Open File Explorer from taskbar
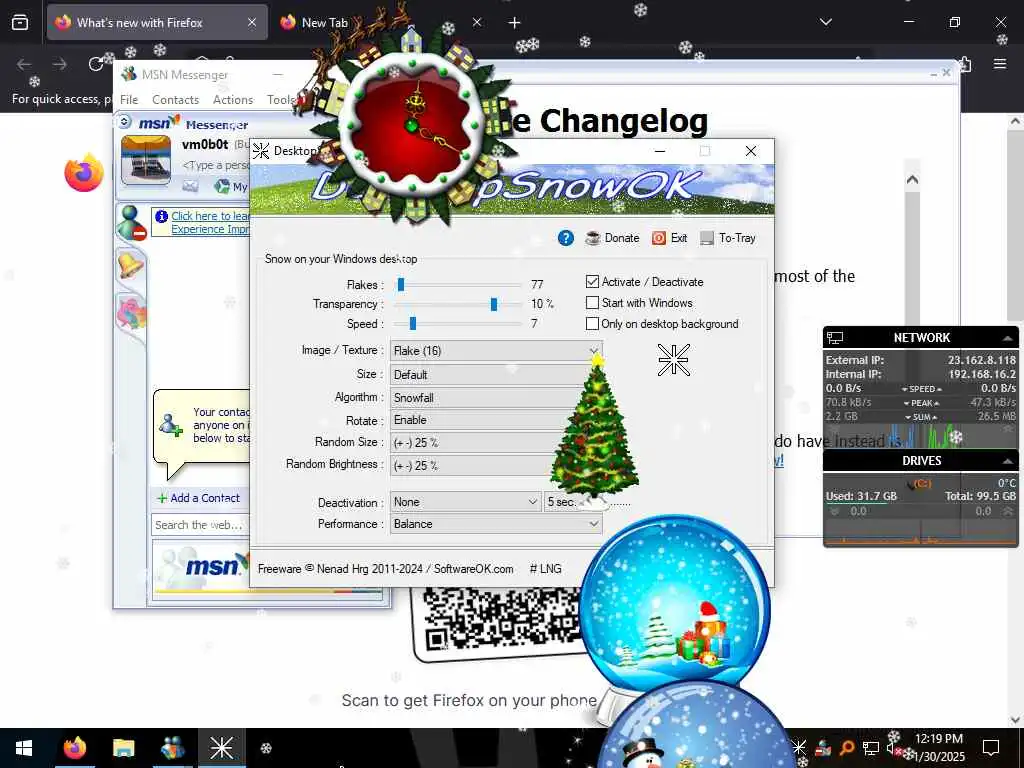The height and width of the screenshot is (768, 1024). coord(123,748)
